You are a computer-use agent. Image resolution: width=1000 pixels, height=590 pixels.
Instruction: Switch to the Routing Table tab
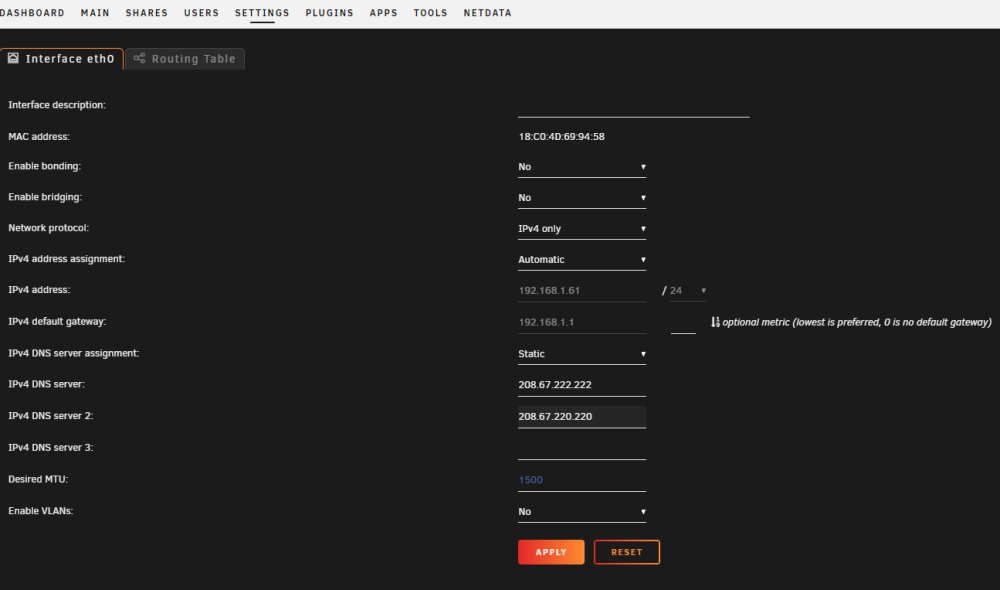tap(185, 59)
